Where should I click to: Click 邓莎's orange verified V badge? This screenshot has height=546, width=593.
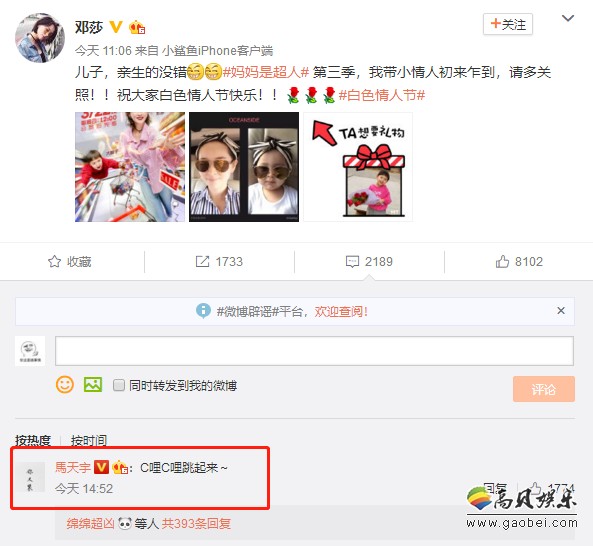coord(116,27)
